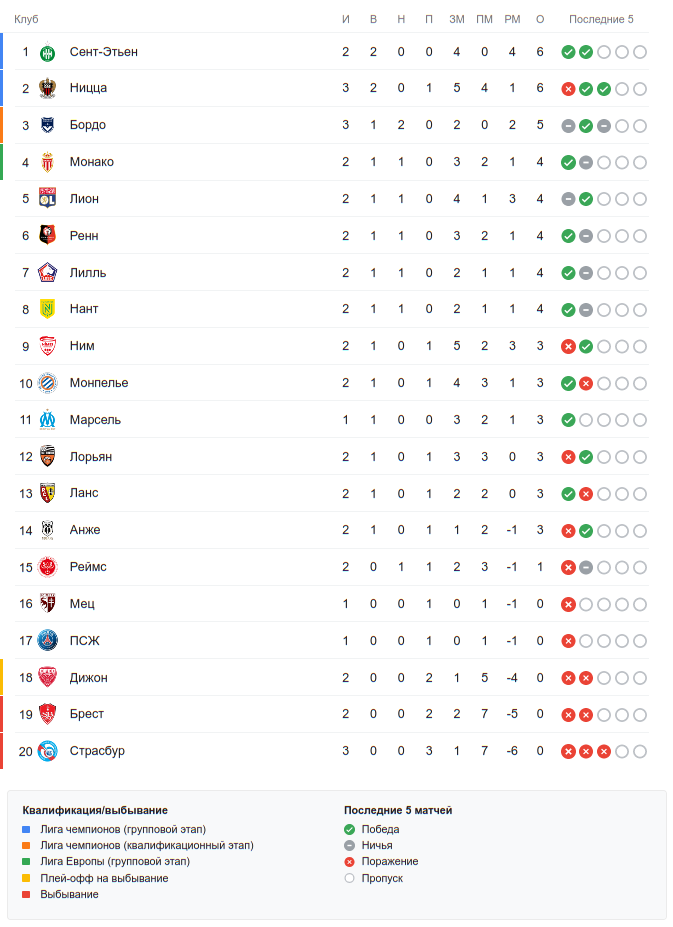Click the red Выбывание legend swatch
Viewport: 673px width, 927px height.
(x=27, y=894)
